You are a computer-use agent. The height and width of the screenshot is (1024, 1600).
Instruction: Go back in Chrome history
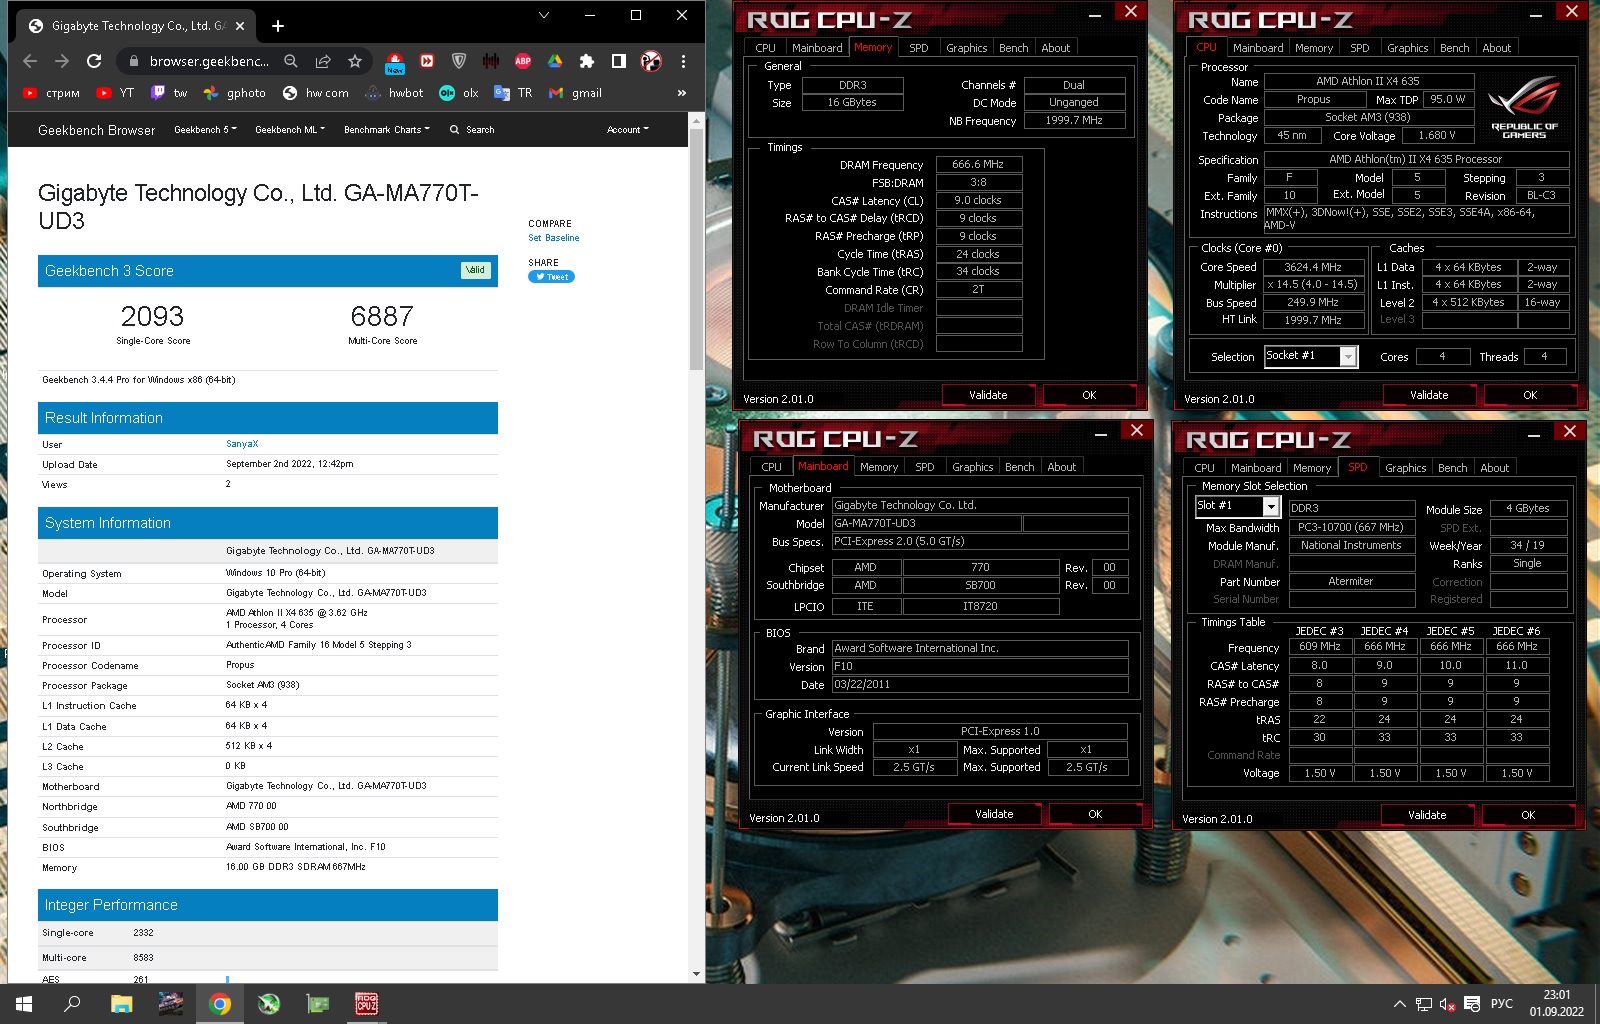coord(30,61)
